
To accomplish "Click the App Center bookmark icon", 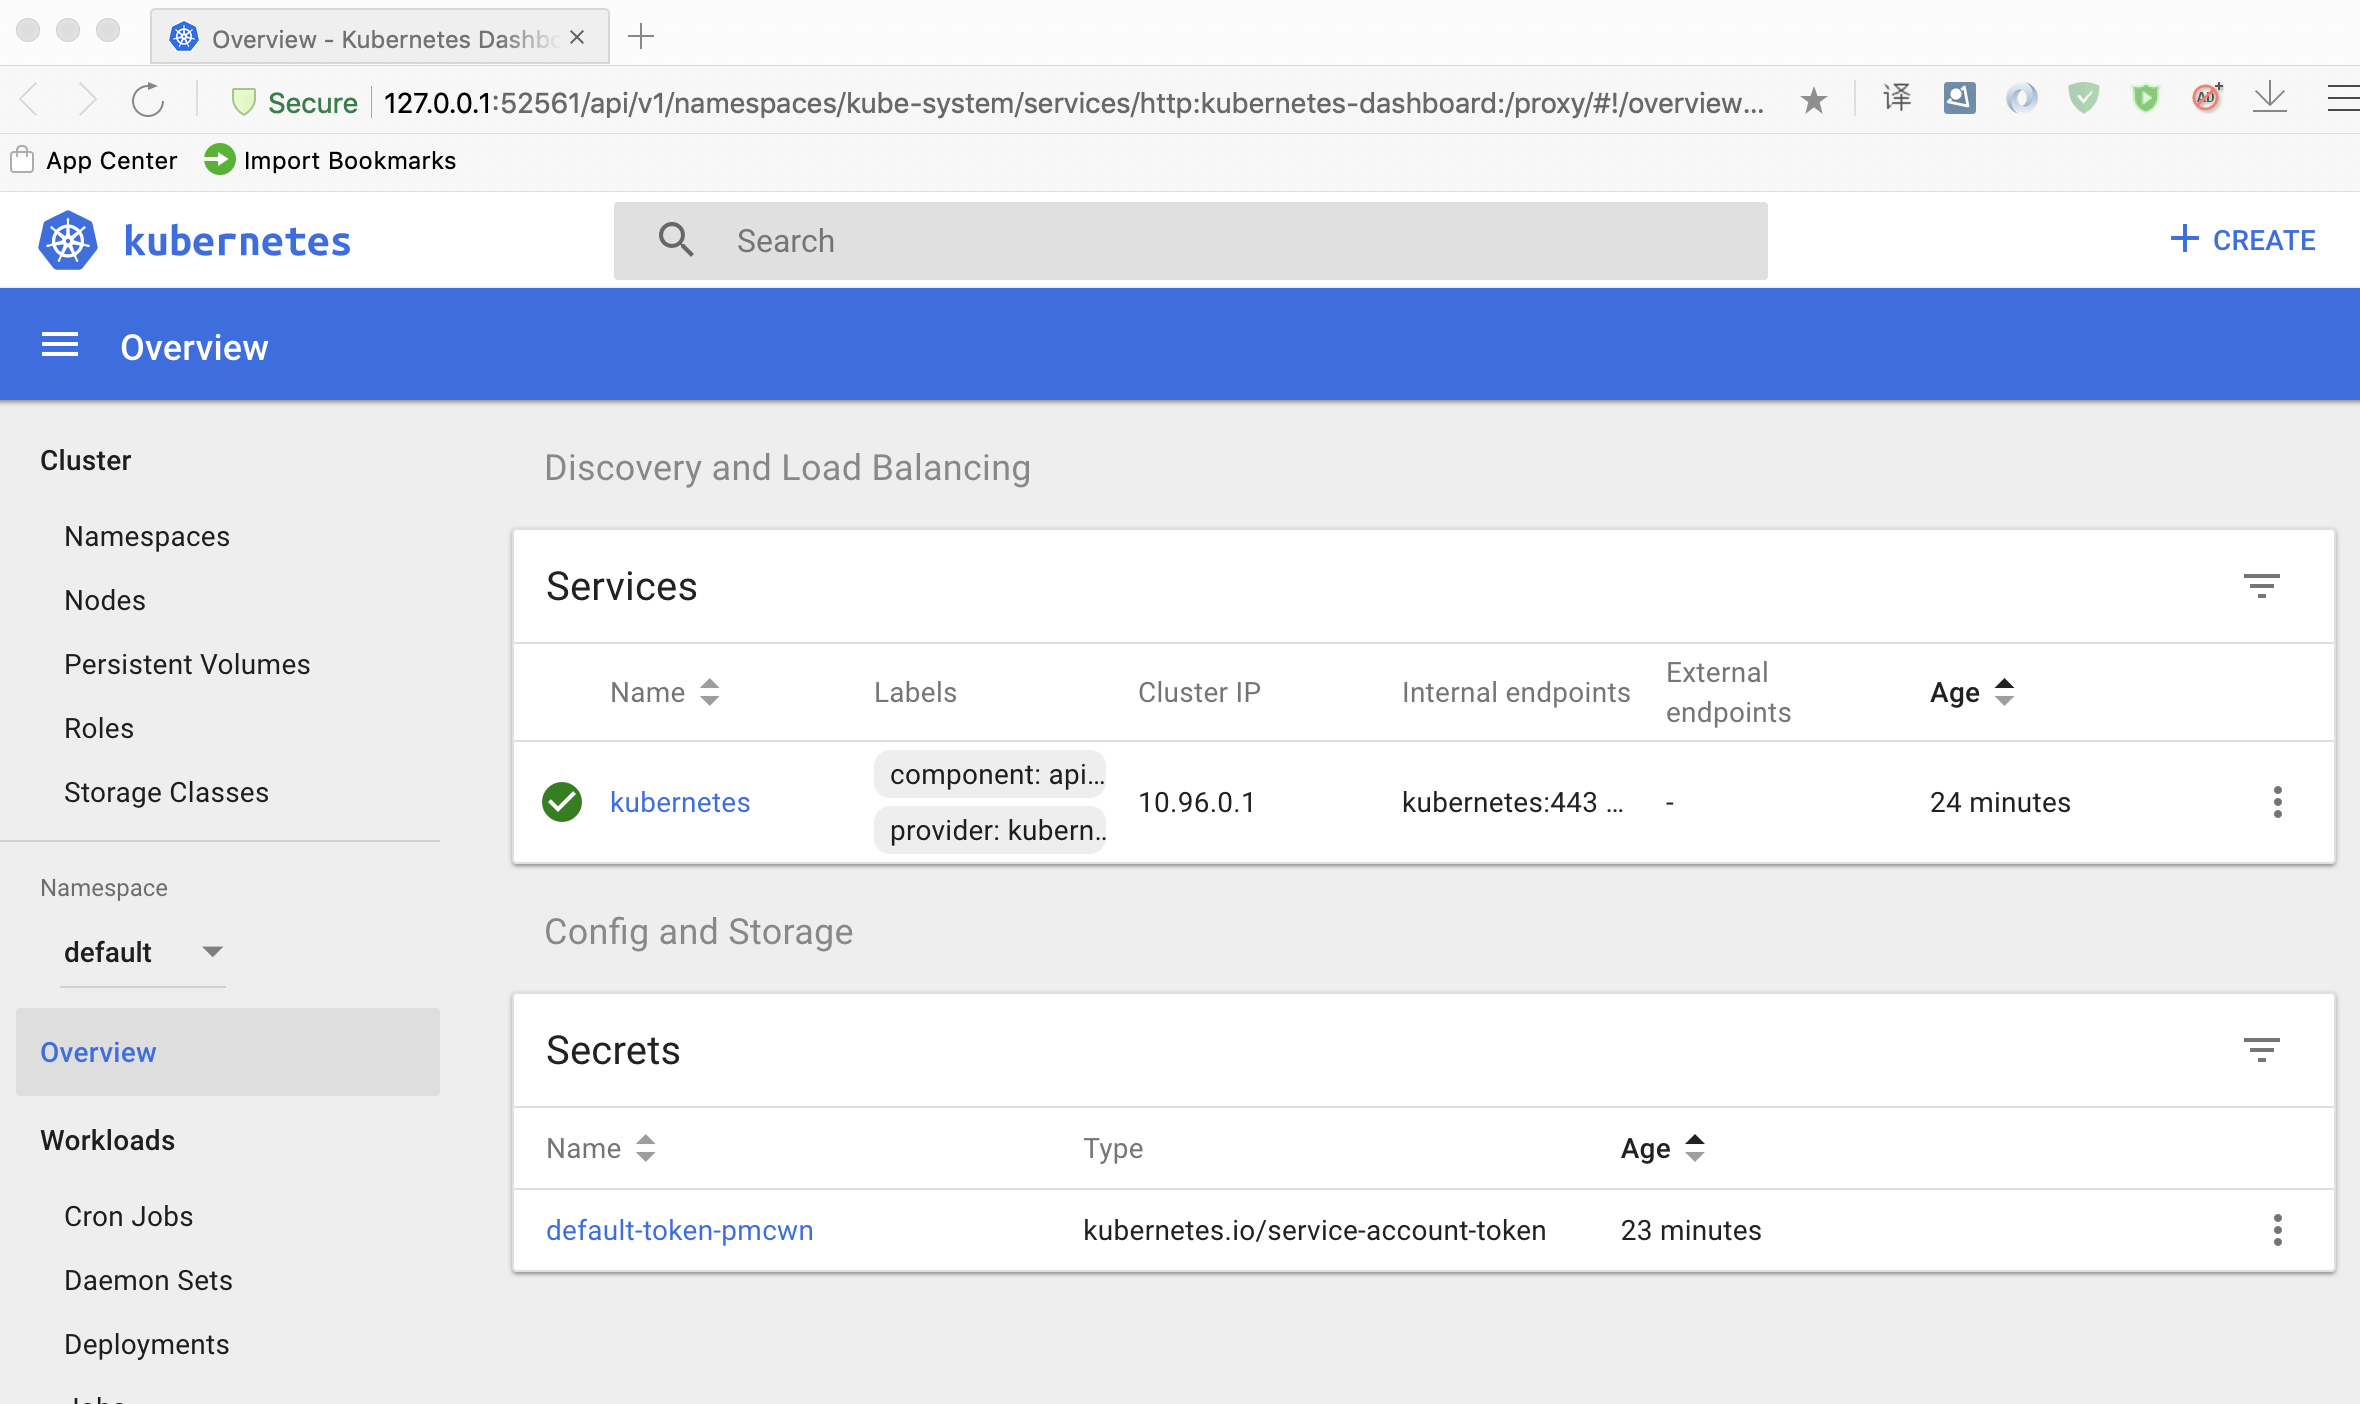I will coord(22,160).
